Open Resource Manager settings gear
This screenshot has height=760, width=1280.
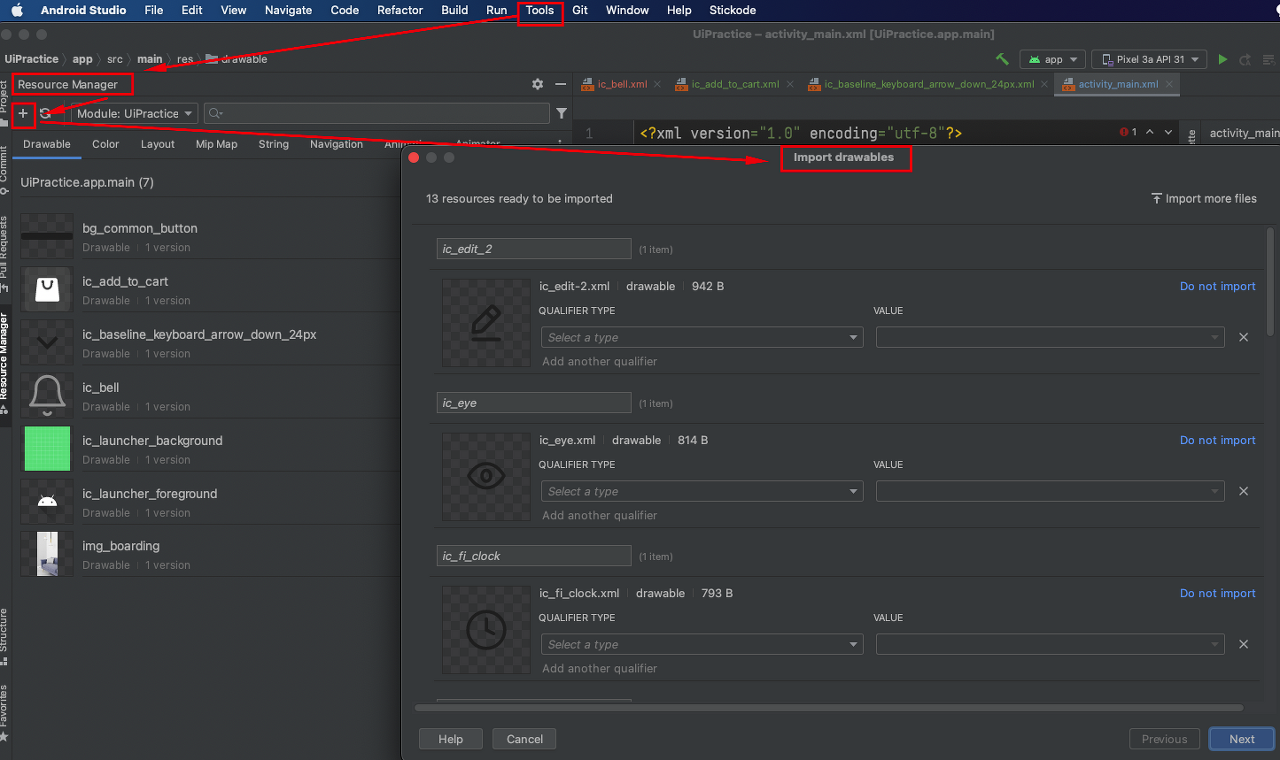point(537,84)
